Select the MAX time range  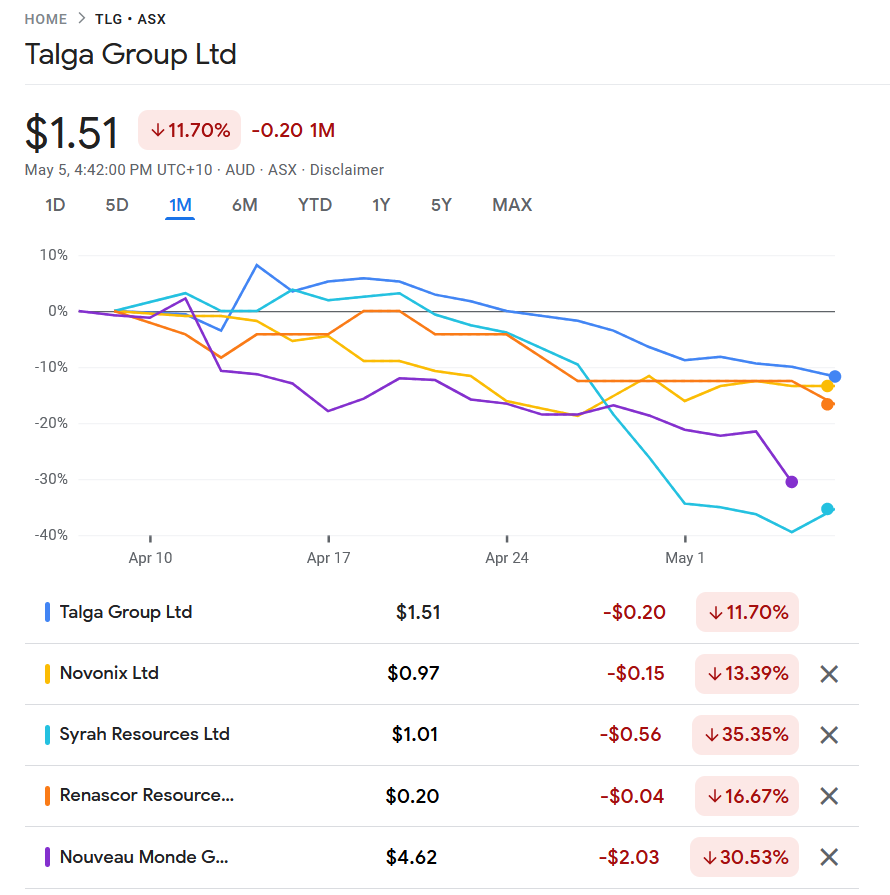[x=512, y=205]
